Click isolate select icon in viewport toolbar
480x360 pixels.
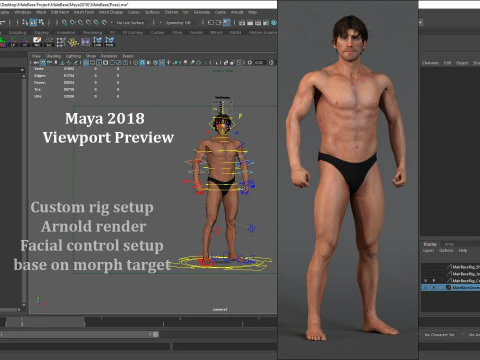tap(216, 62)
